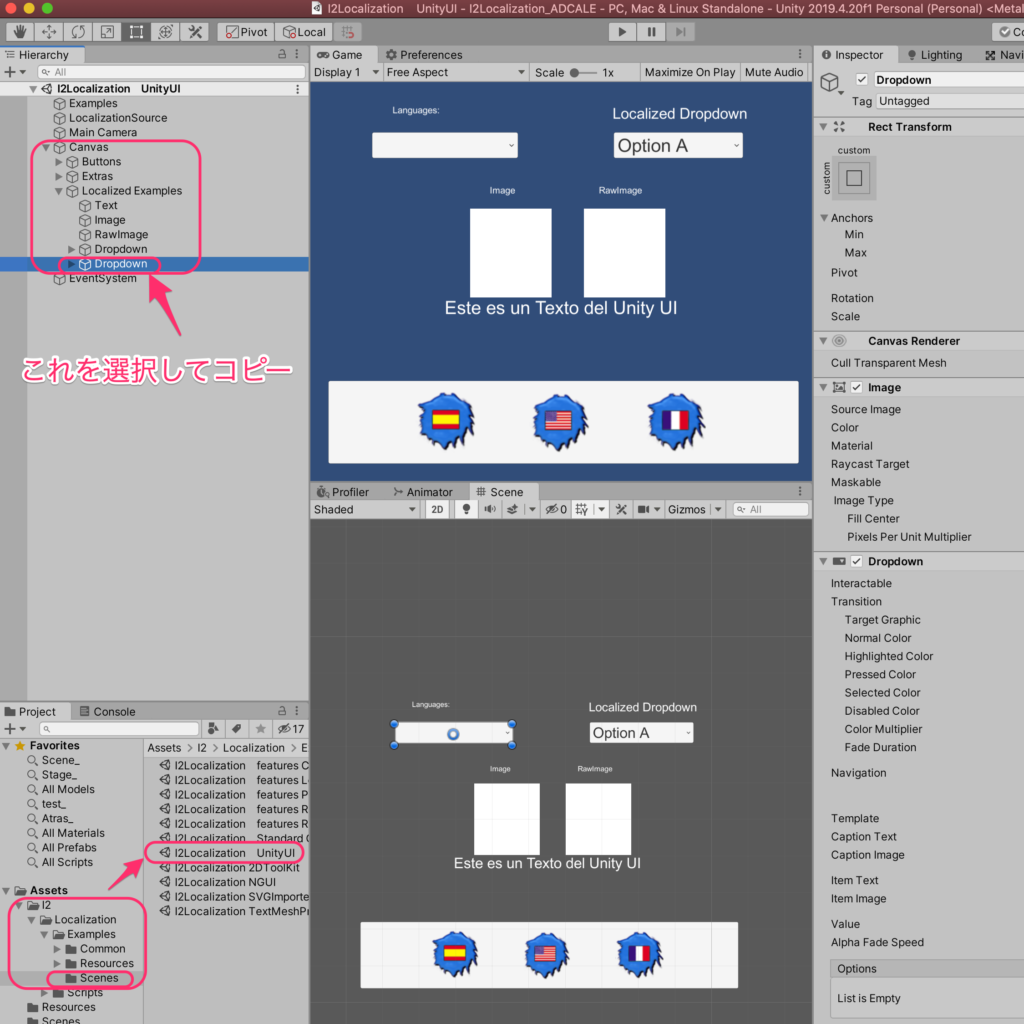Switch to the Console tab
This screenshot has width=1024, height=1024.
pyautogui.click(x=114, y=712)
